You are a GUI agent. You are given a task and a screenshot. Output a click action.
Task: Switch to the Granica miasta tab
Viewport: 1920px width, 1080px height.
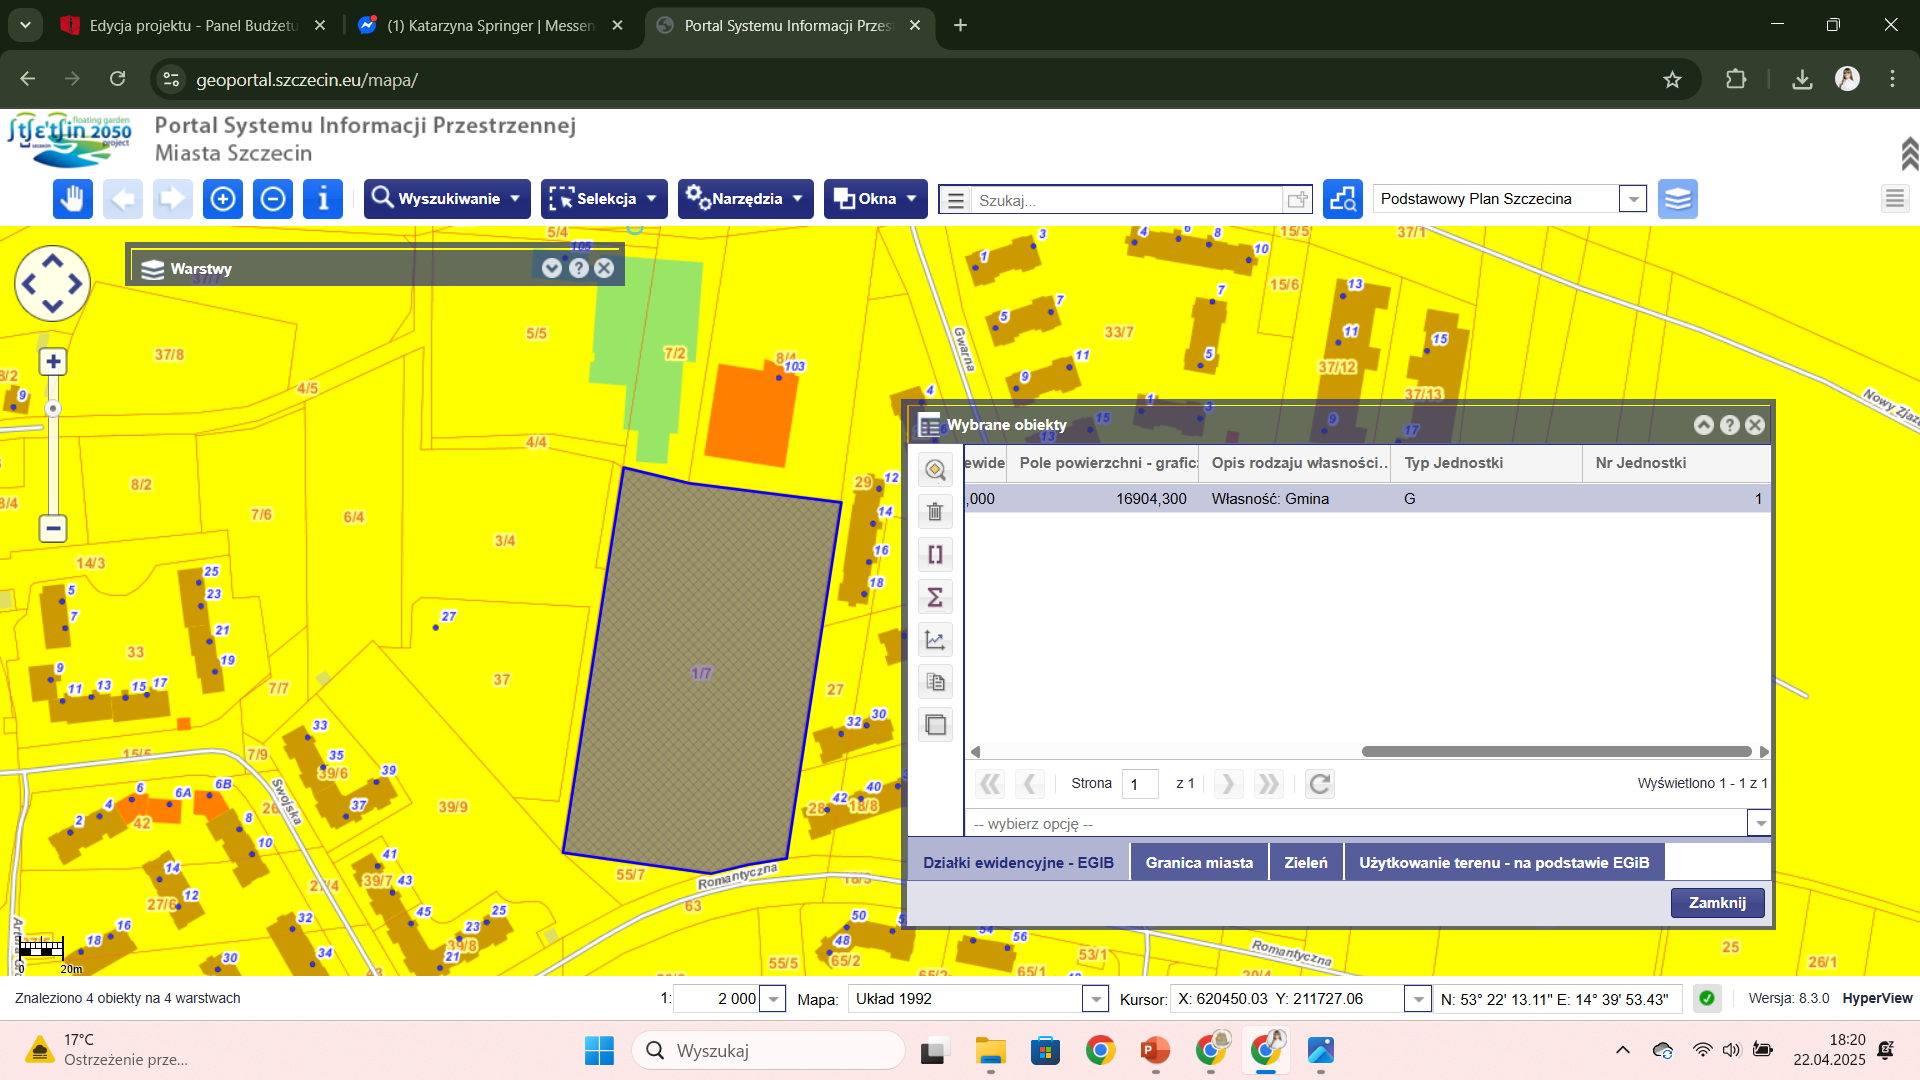pos(1198,862)
